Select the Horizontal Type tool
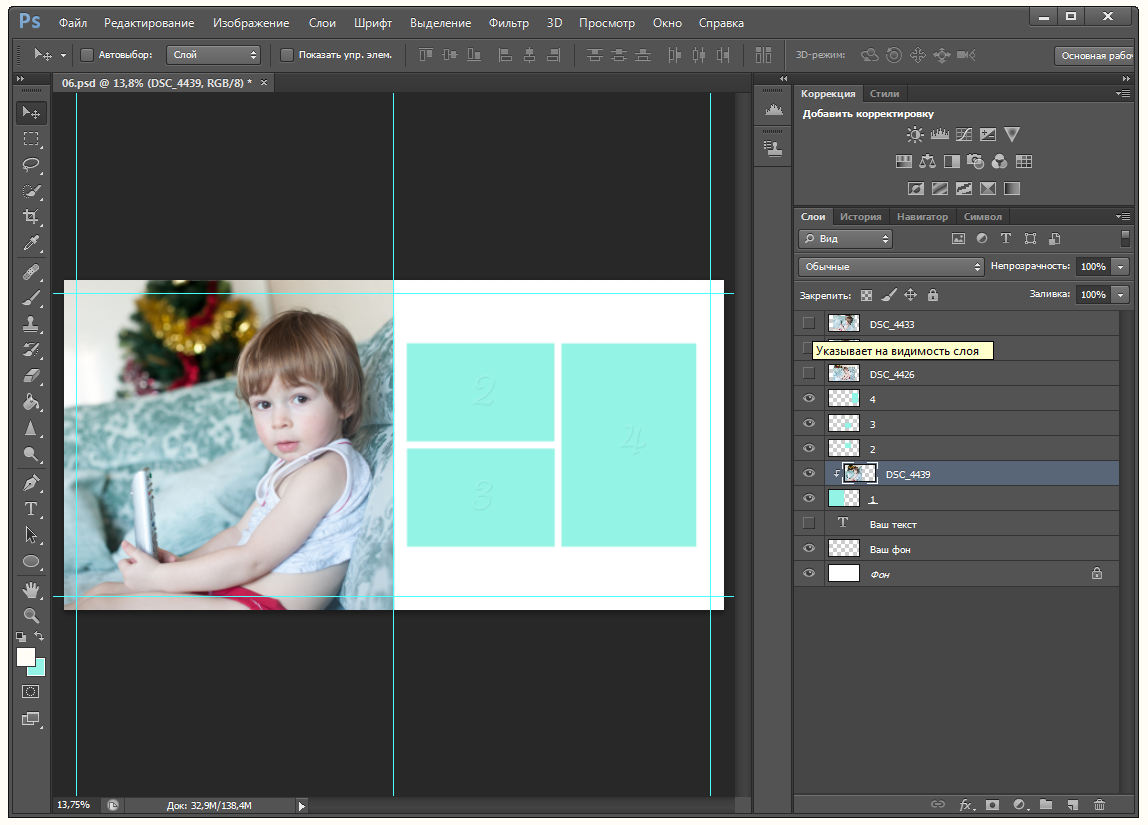This screenshot has width=1148, height=825. point(31,509)
